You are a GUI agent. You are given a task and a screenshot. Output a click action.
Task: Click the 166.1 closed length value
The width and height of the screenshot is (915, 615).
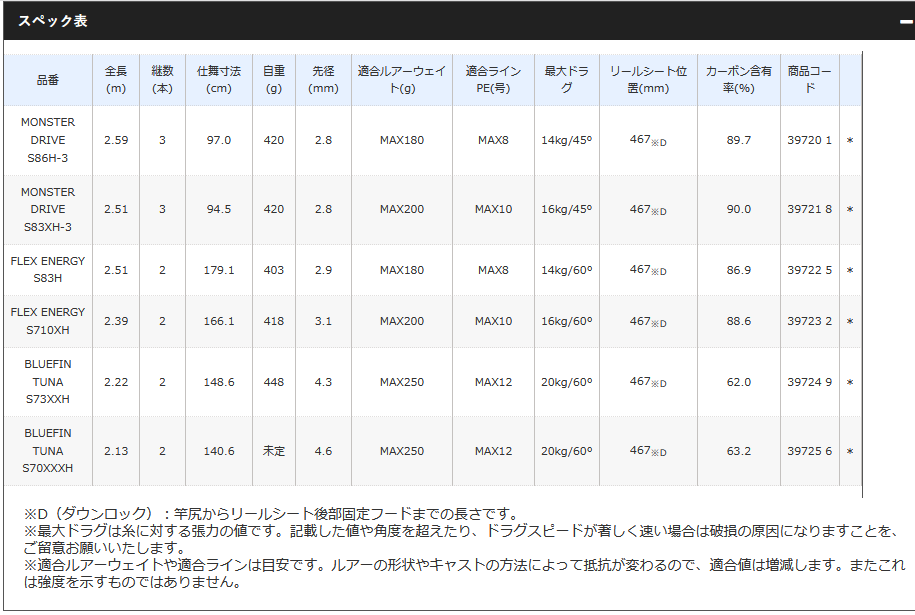[x=219, y=321]
